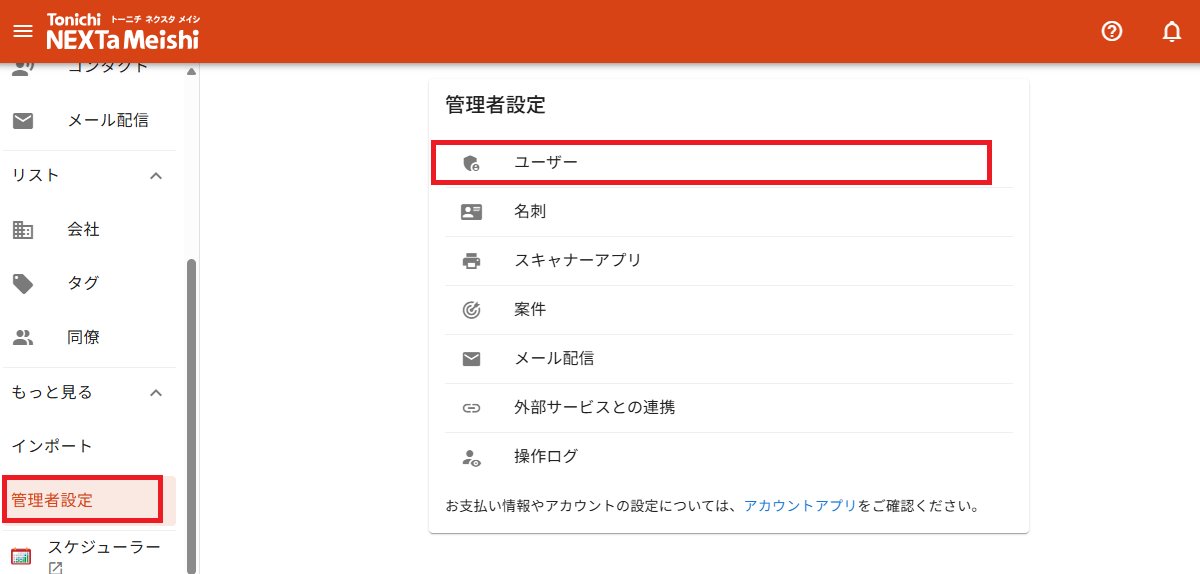Open the ユーザー admin settings
The height and width of the screenshot is (574, 1200).
point(546,162)
